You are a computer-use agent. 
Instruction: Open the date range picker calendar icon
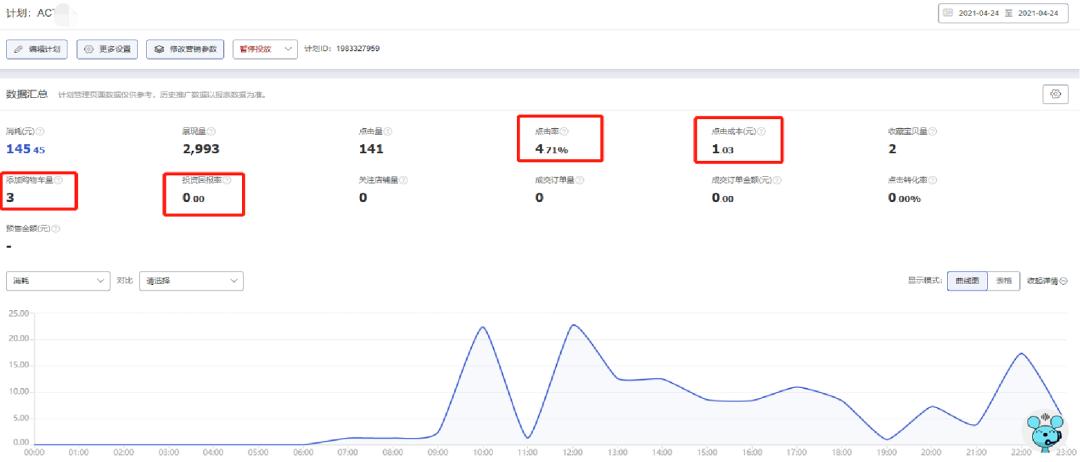click(948, 13)
